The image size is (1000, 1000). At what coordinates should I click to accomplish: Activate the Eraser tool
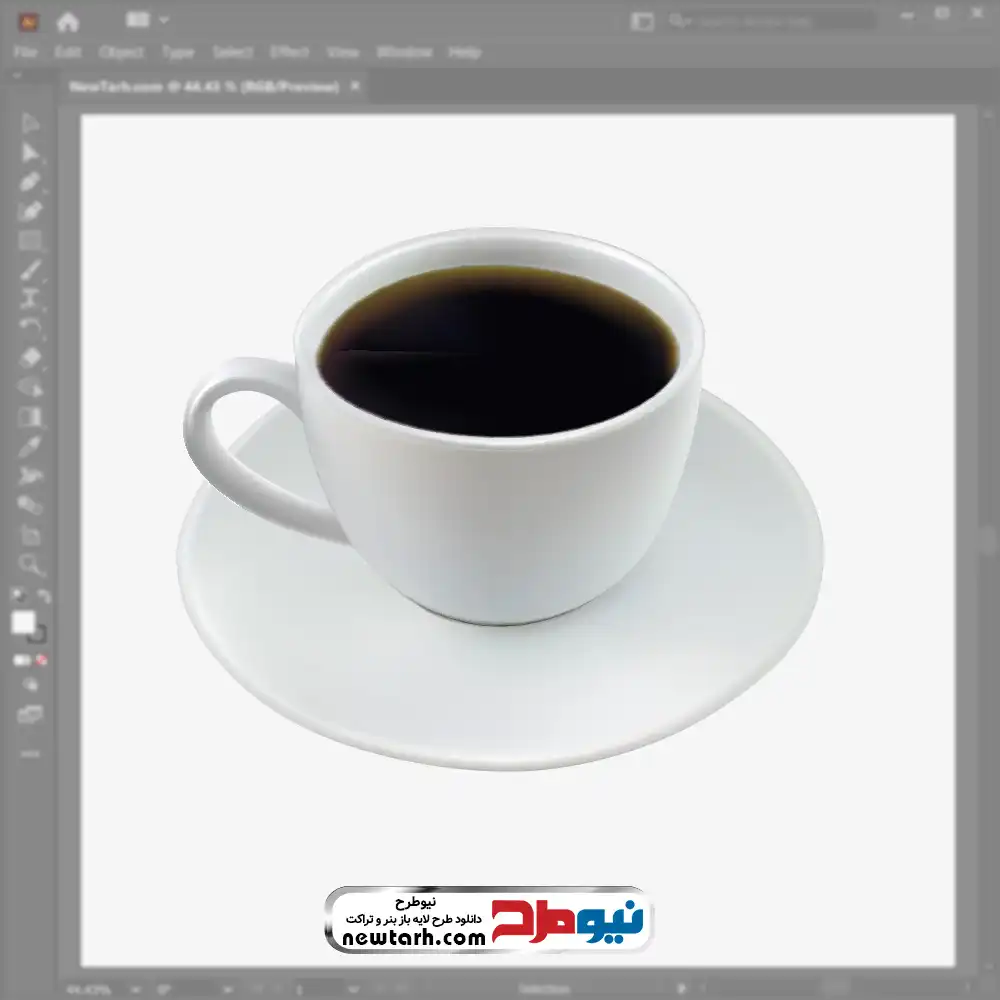click(x=30, y=357)
